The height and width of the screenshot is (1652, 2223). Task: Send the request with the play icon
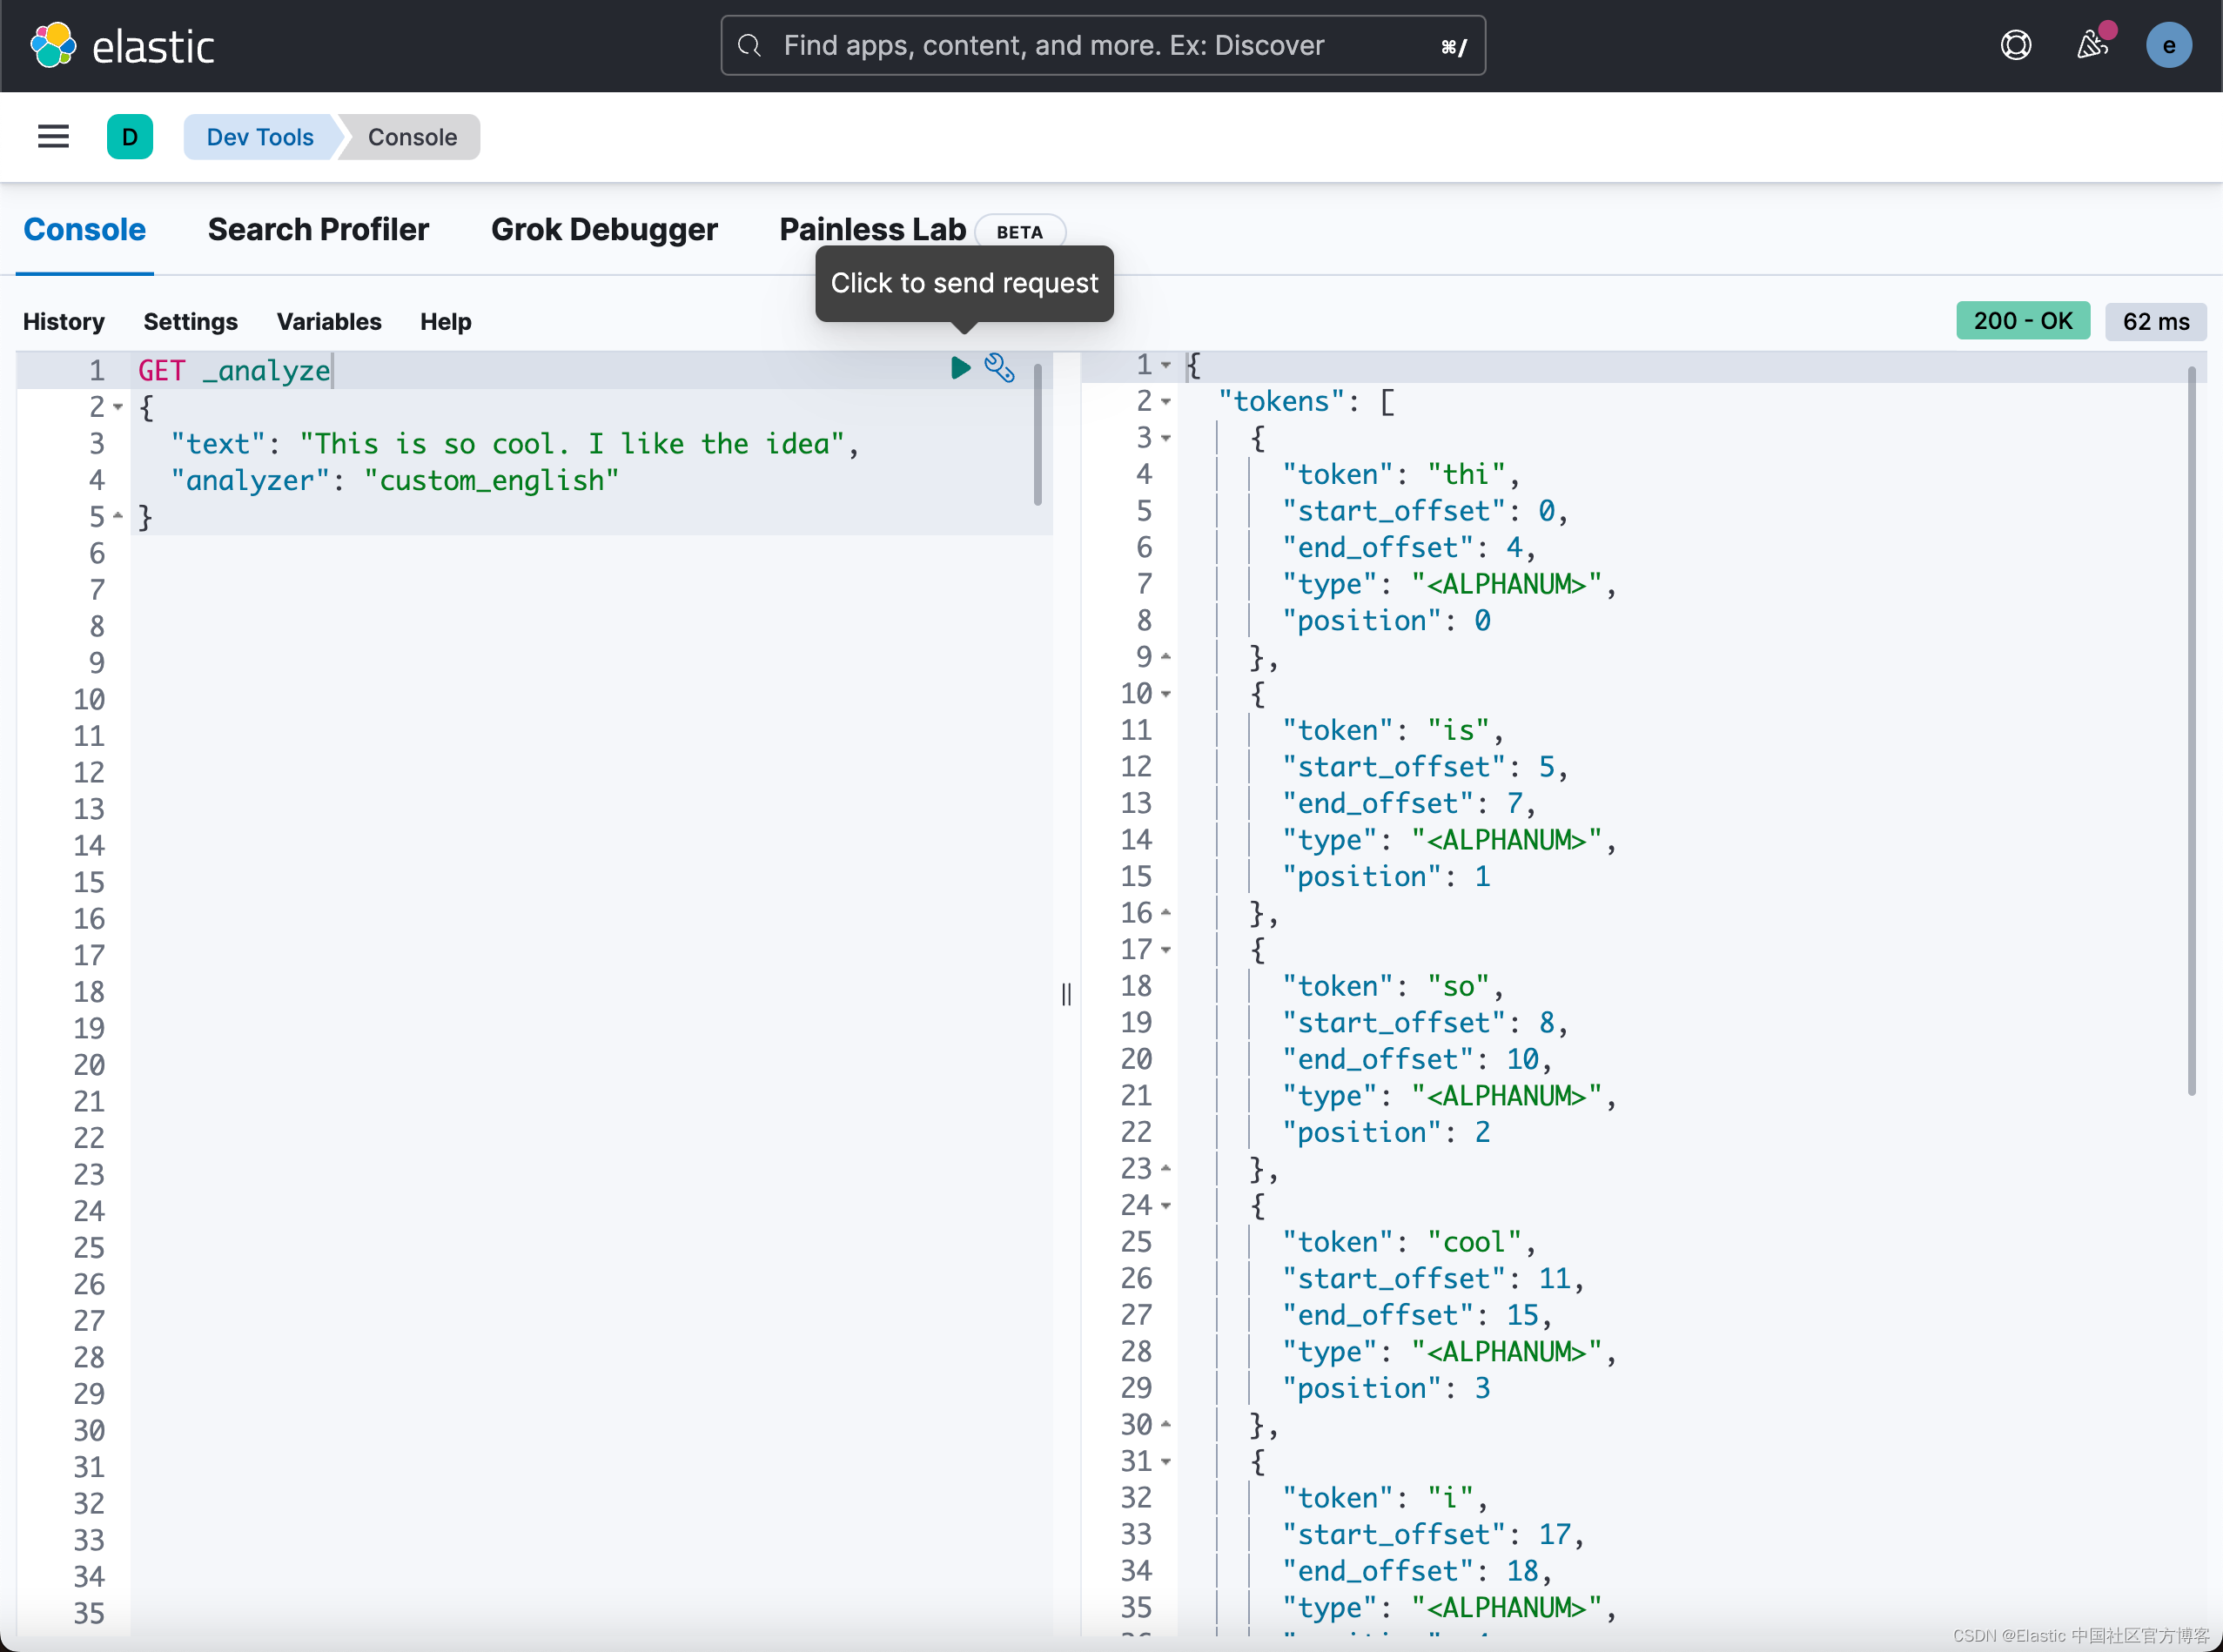(x=959, y=368)
